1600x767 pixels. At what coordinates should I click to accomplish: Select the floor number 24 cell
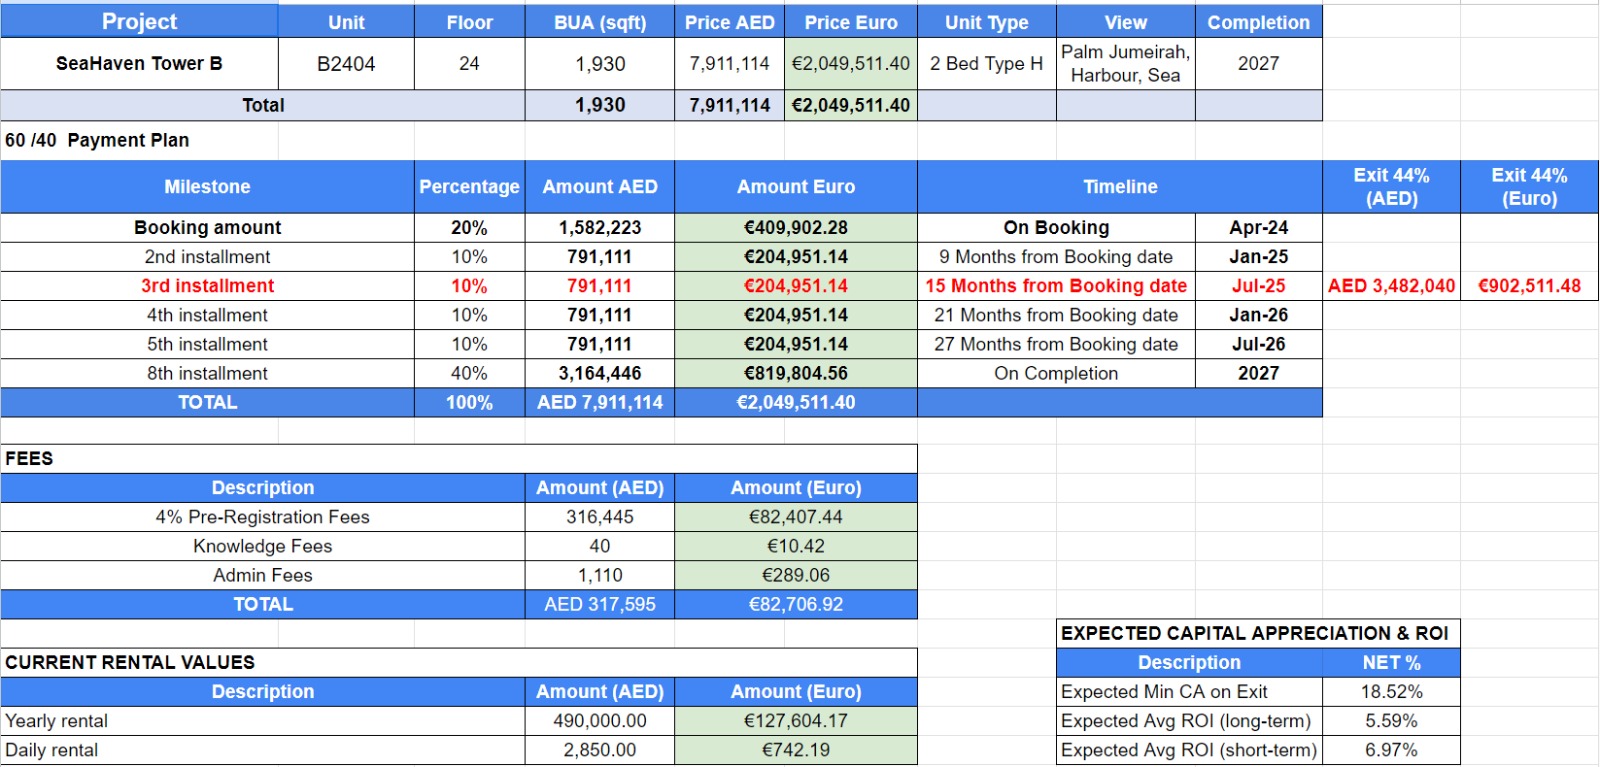coord(469,64)
